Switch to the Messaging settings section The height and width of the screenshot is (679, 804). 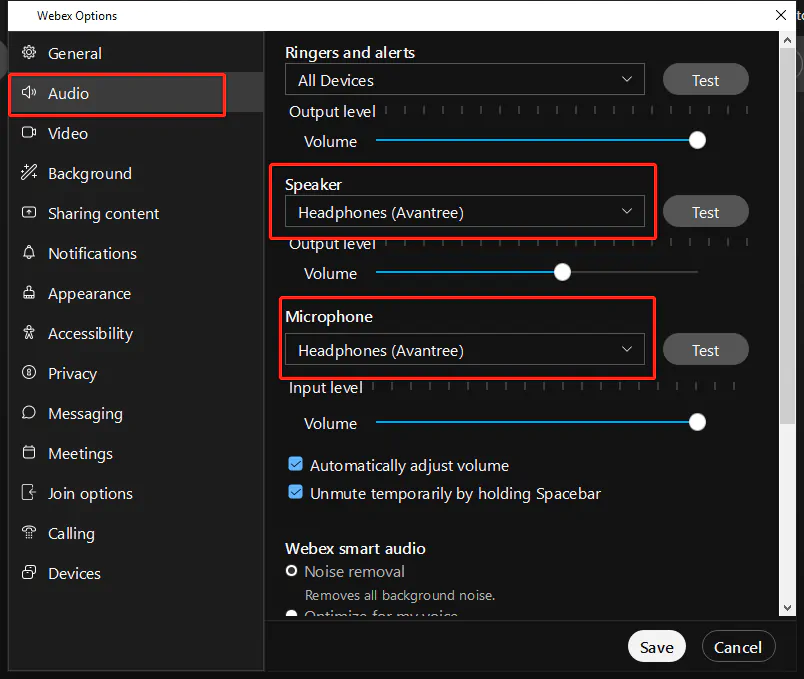click(85, 413)
